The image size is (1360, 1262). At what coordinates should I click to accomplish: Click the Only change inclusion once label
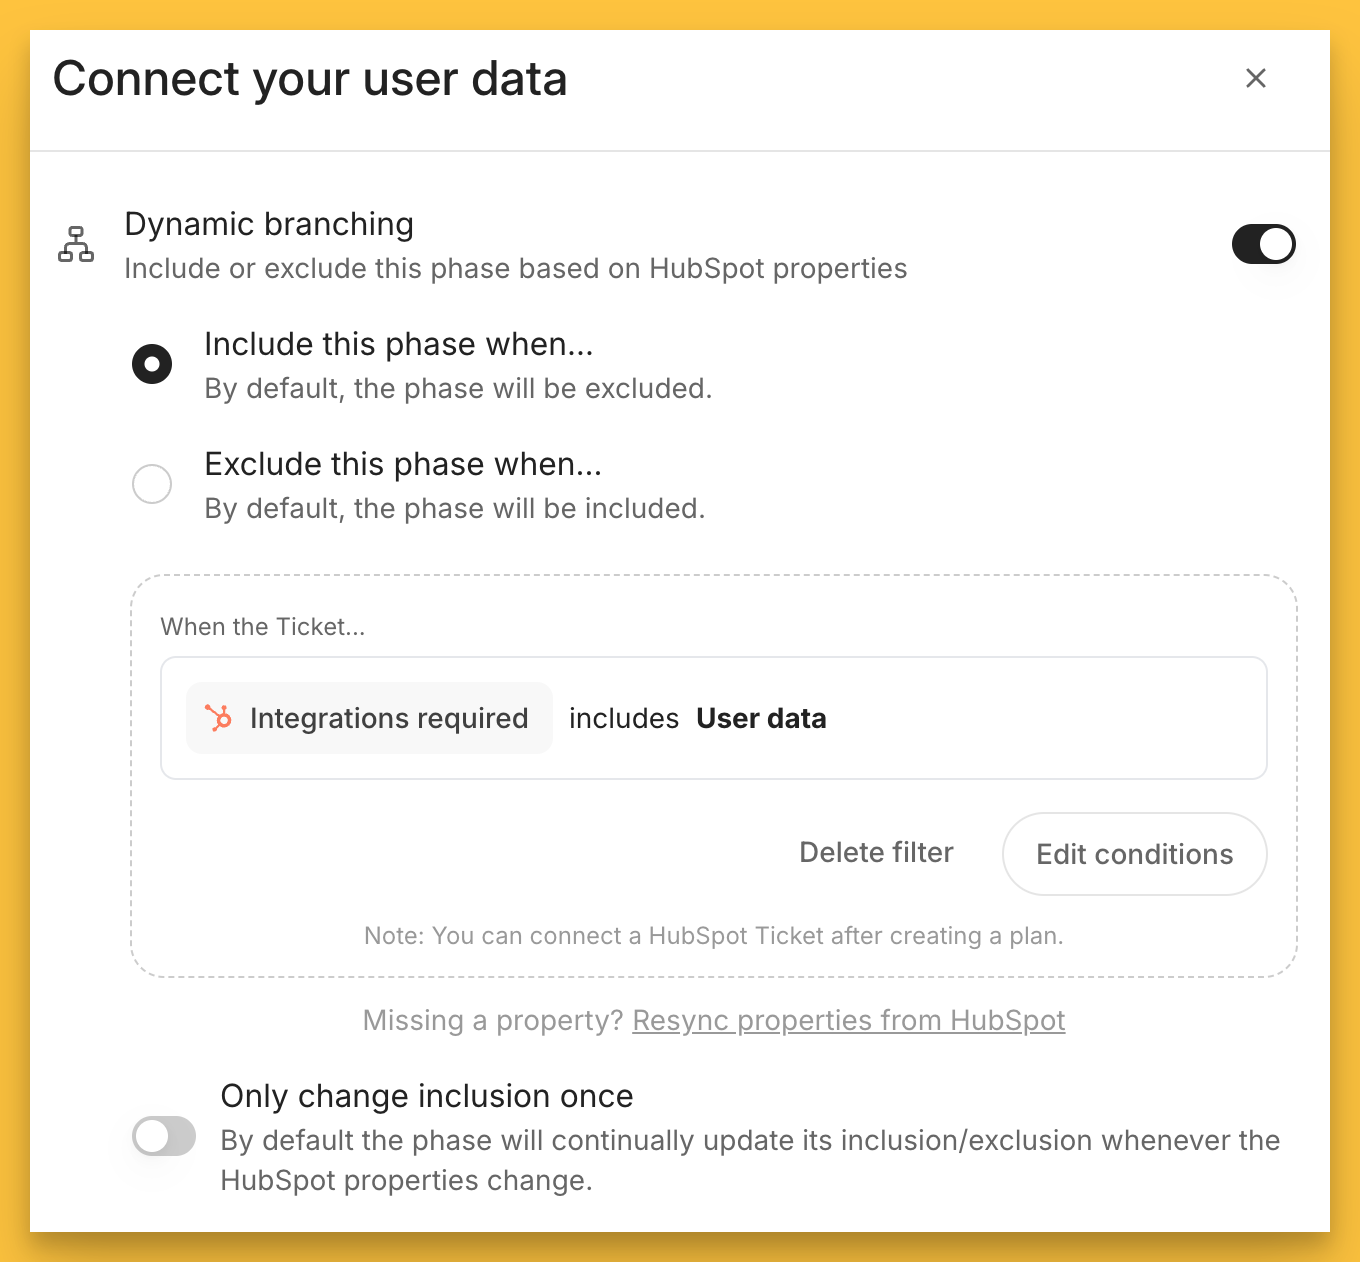coord(426,1096)
